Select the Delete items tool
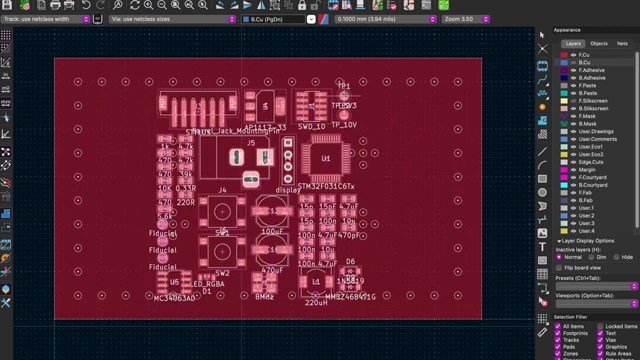 pos(542,302)
